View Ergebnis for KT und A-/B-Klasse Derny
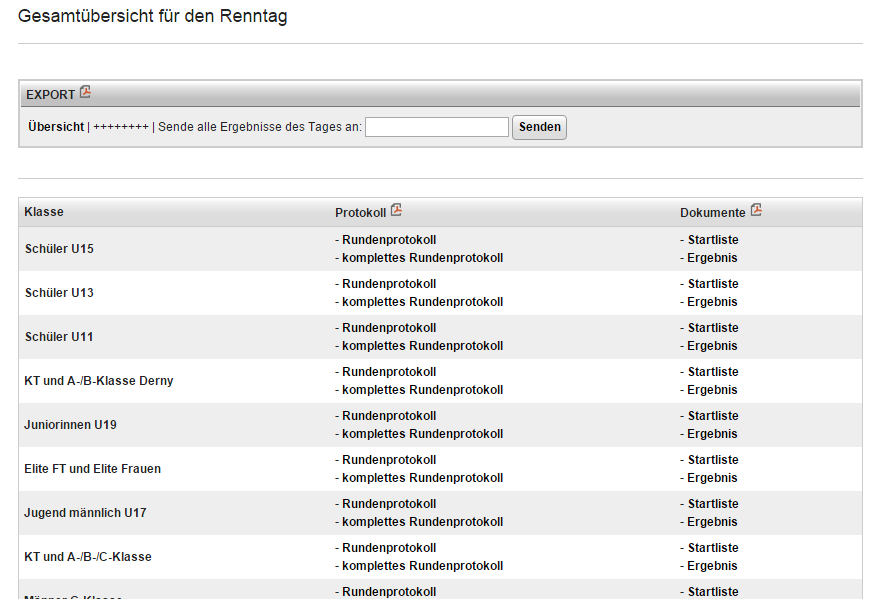The height and width of the screenshot is (599, 878). (x=712, y=390)
